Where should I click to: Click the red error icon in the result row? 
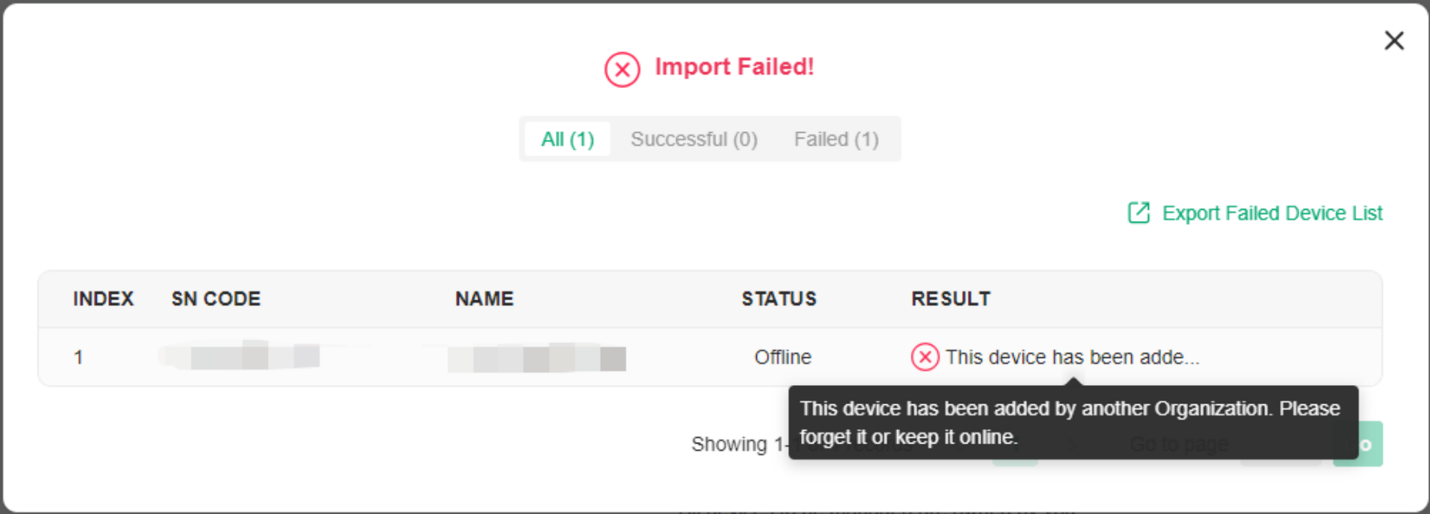click(925, 357)
